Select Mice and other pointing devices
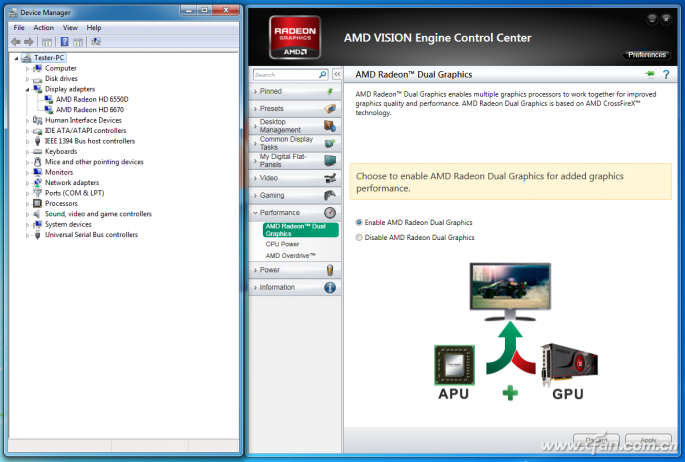The image size is (685, 462). click(x=94, y=162)
